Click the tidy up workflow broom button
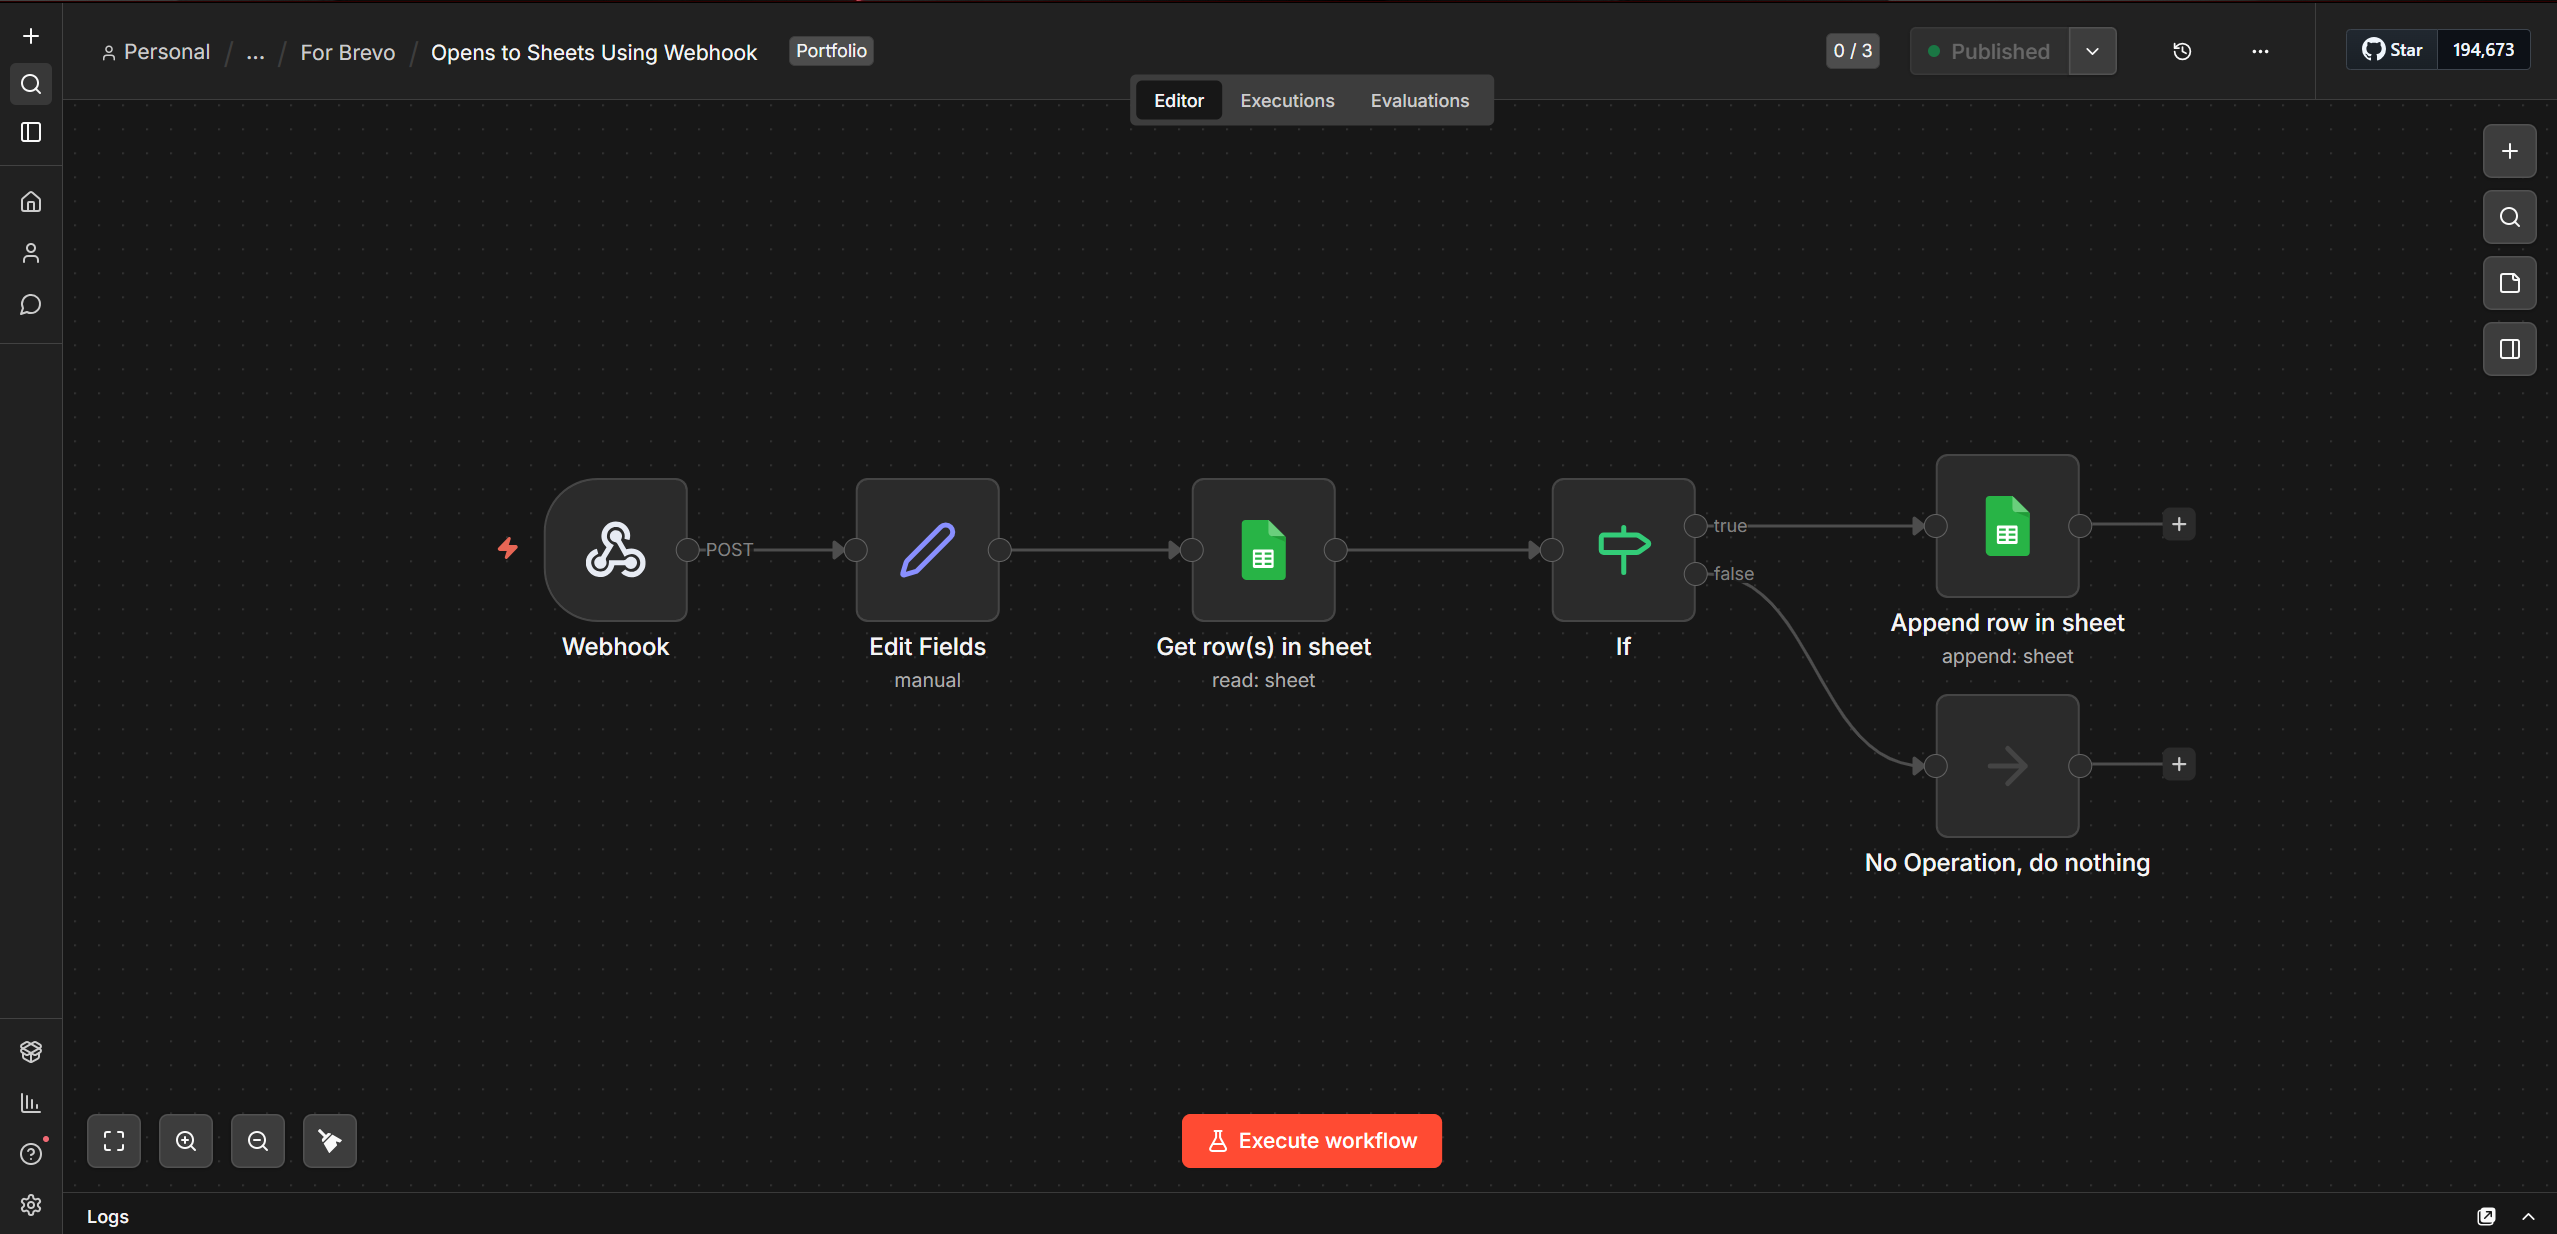 click(x=330, y=1141)
